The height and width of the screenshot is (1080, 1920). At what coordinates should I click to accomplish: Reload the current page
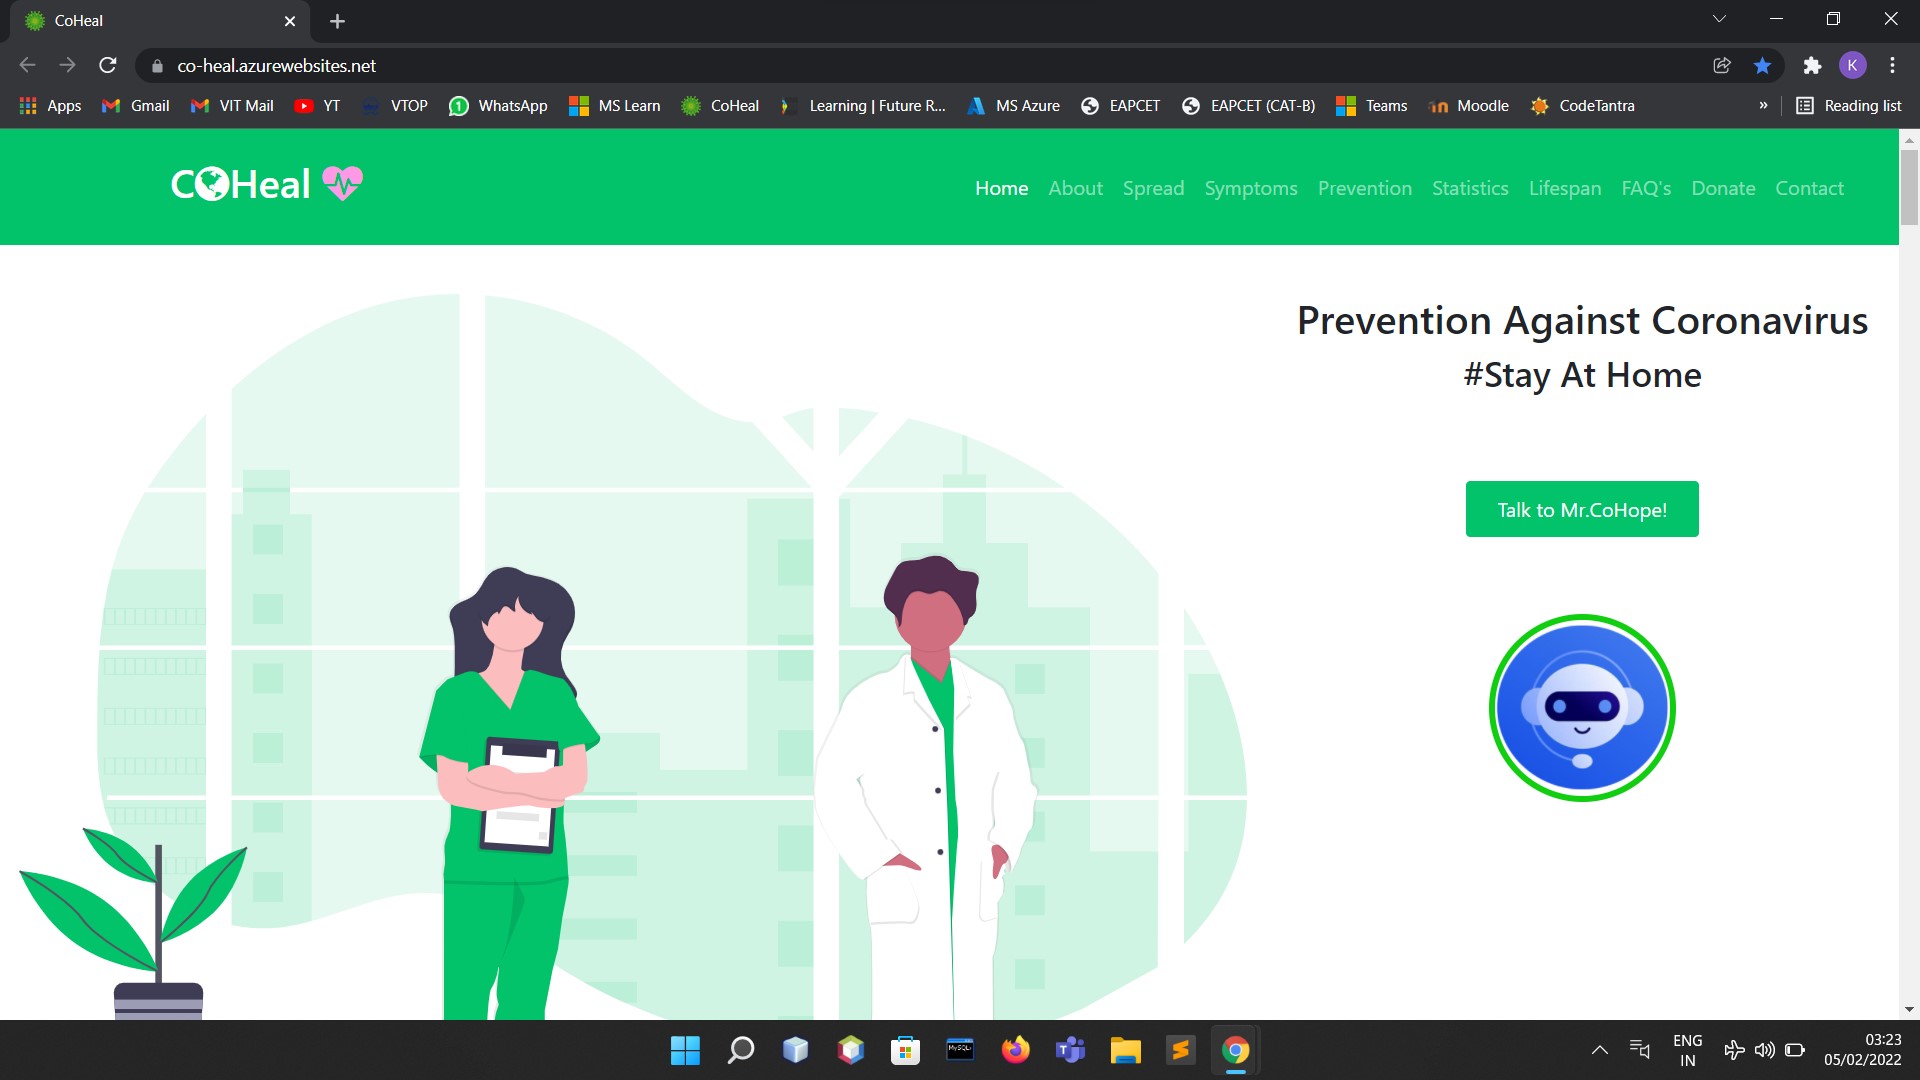108,66
